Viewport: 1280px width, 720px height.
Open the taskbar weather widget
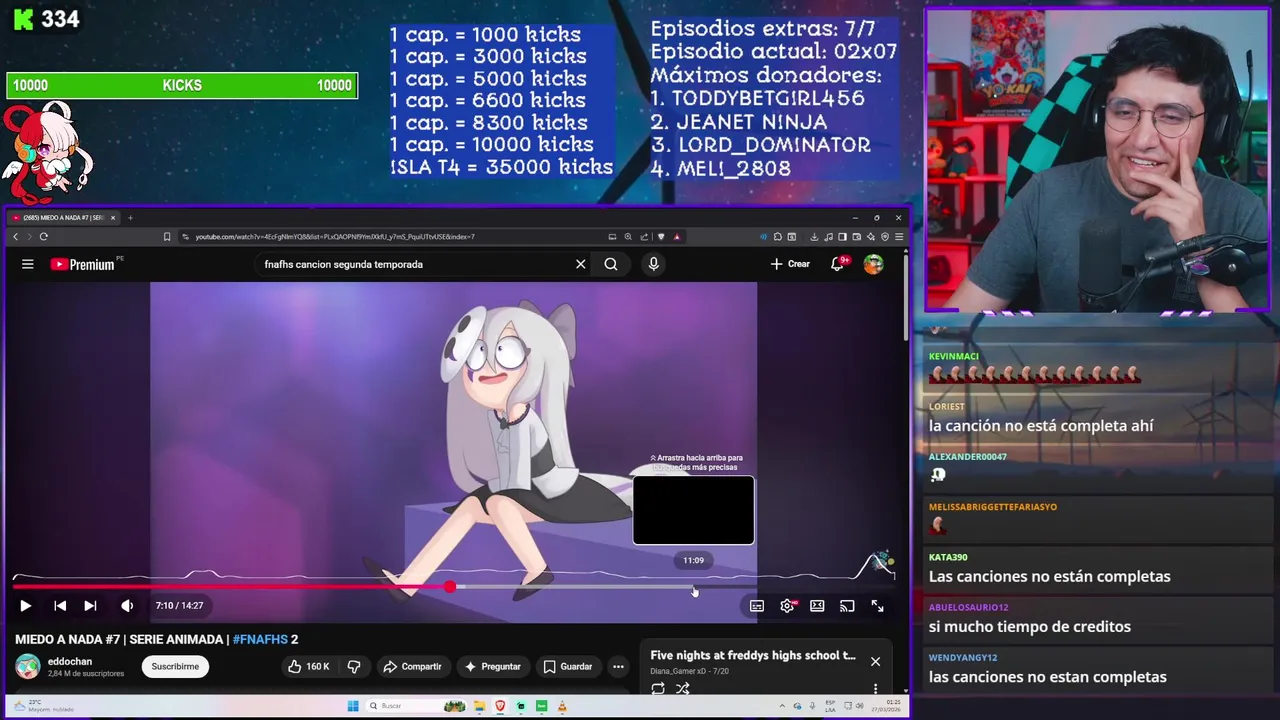point(42,705)
